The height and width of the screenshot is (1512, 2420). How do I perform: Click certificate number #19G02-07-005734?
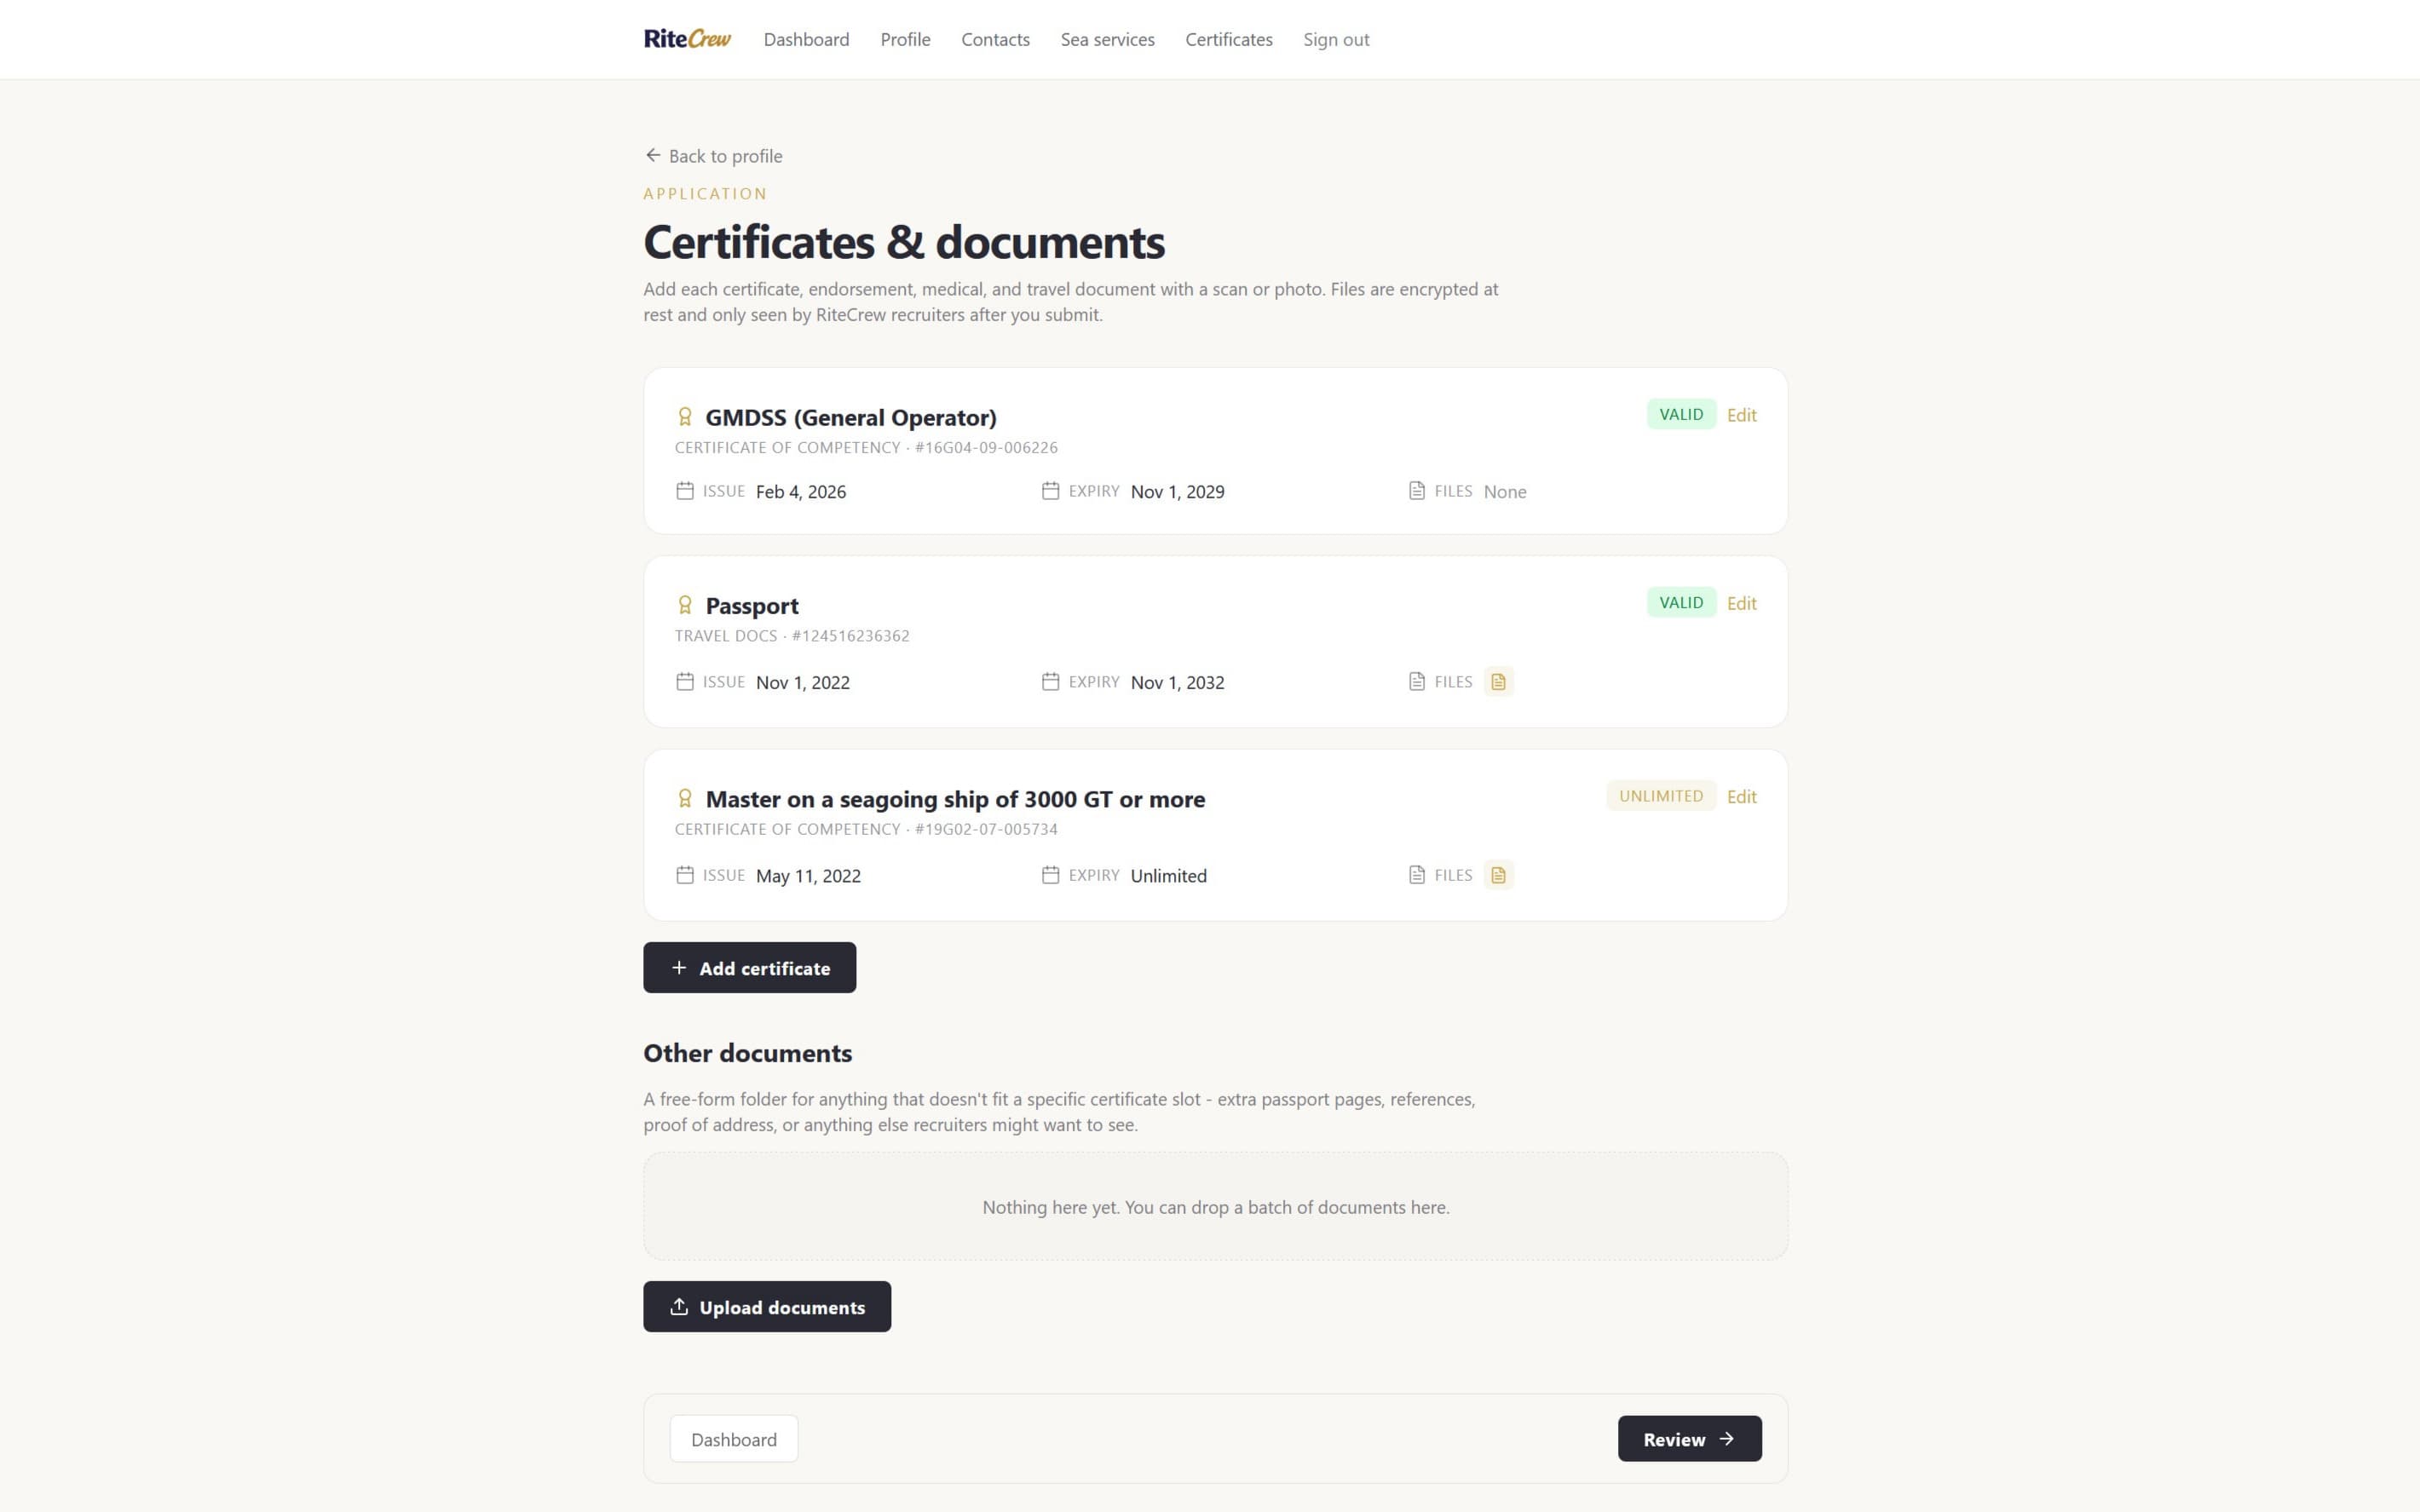986,829
